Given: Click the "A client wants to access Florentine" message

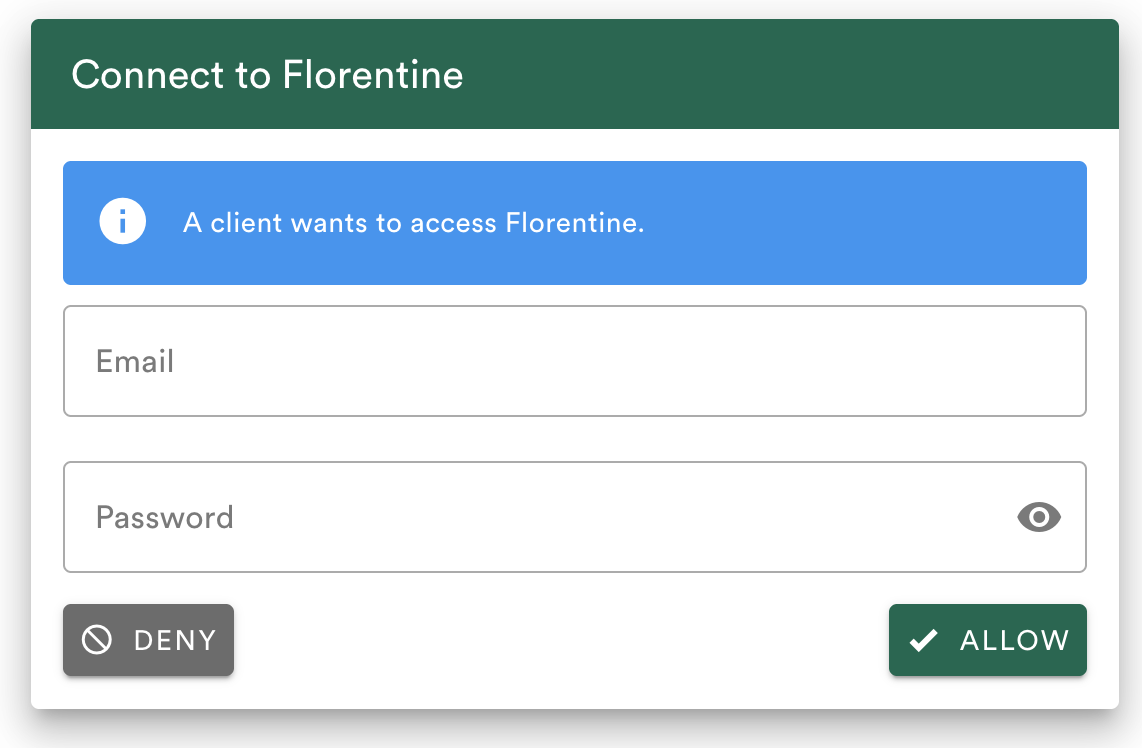Looking at the screenshot, I should (413, 223).
